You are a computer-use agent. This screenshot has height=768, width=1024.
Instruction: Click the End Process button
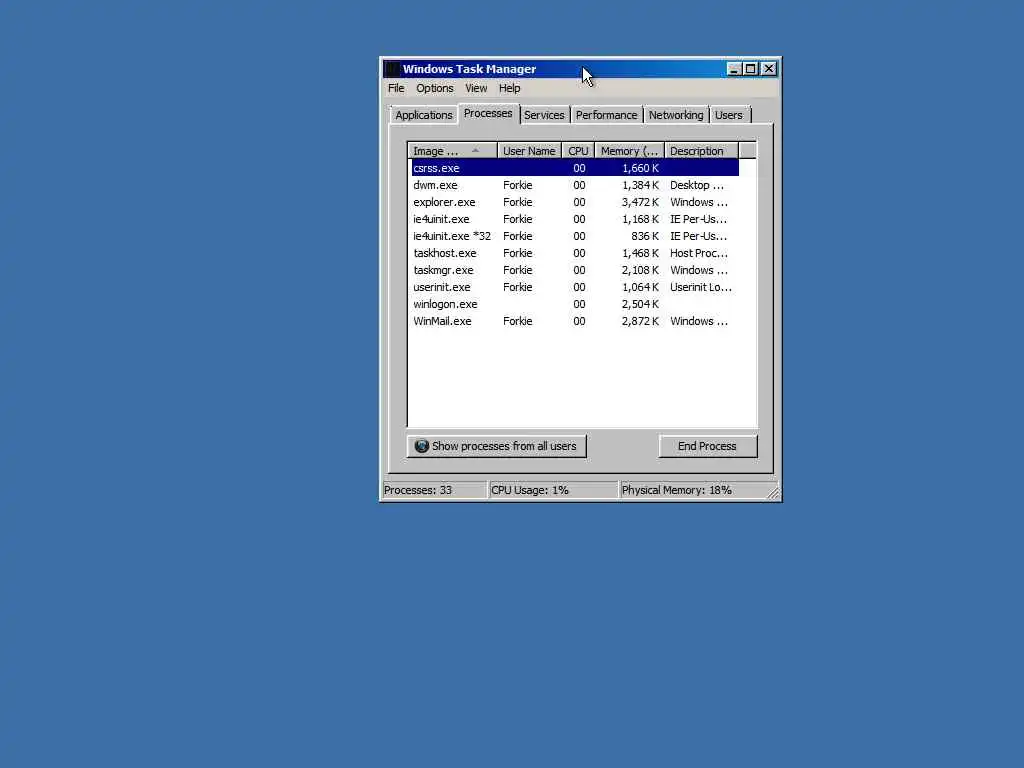[708, 446]
